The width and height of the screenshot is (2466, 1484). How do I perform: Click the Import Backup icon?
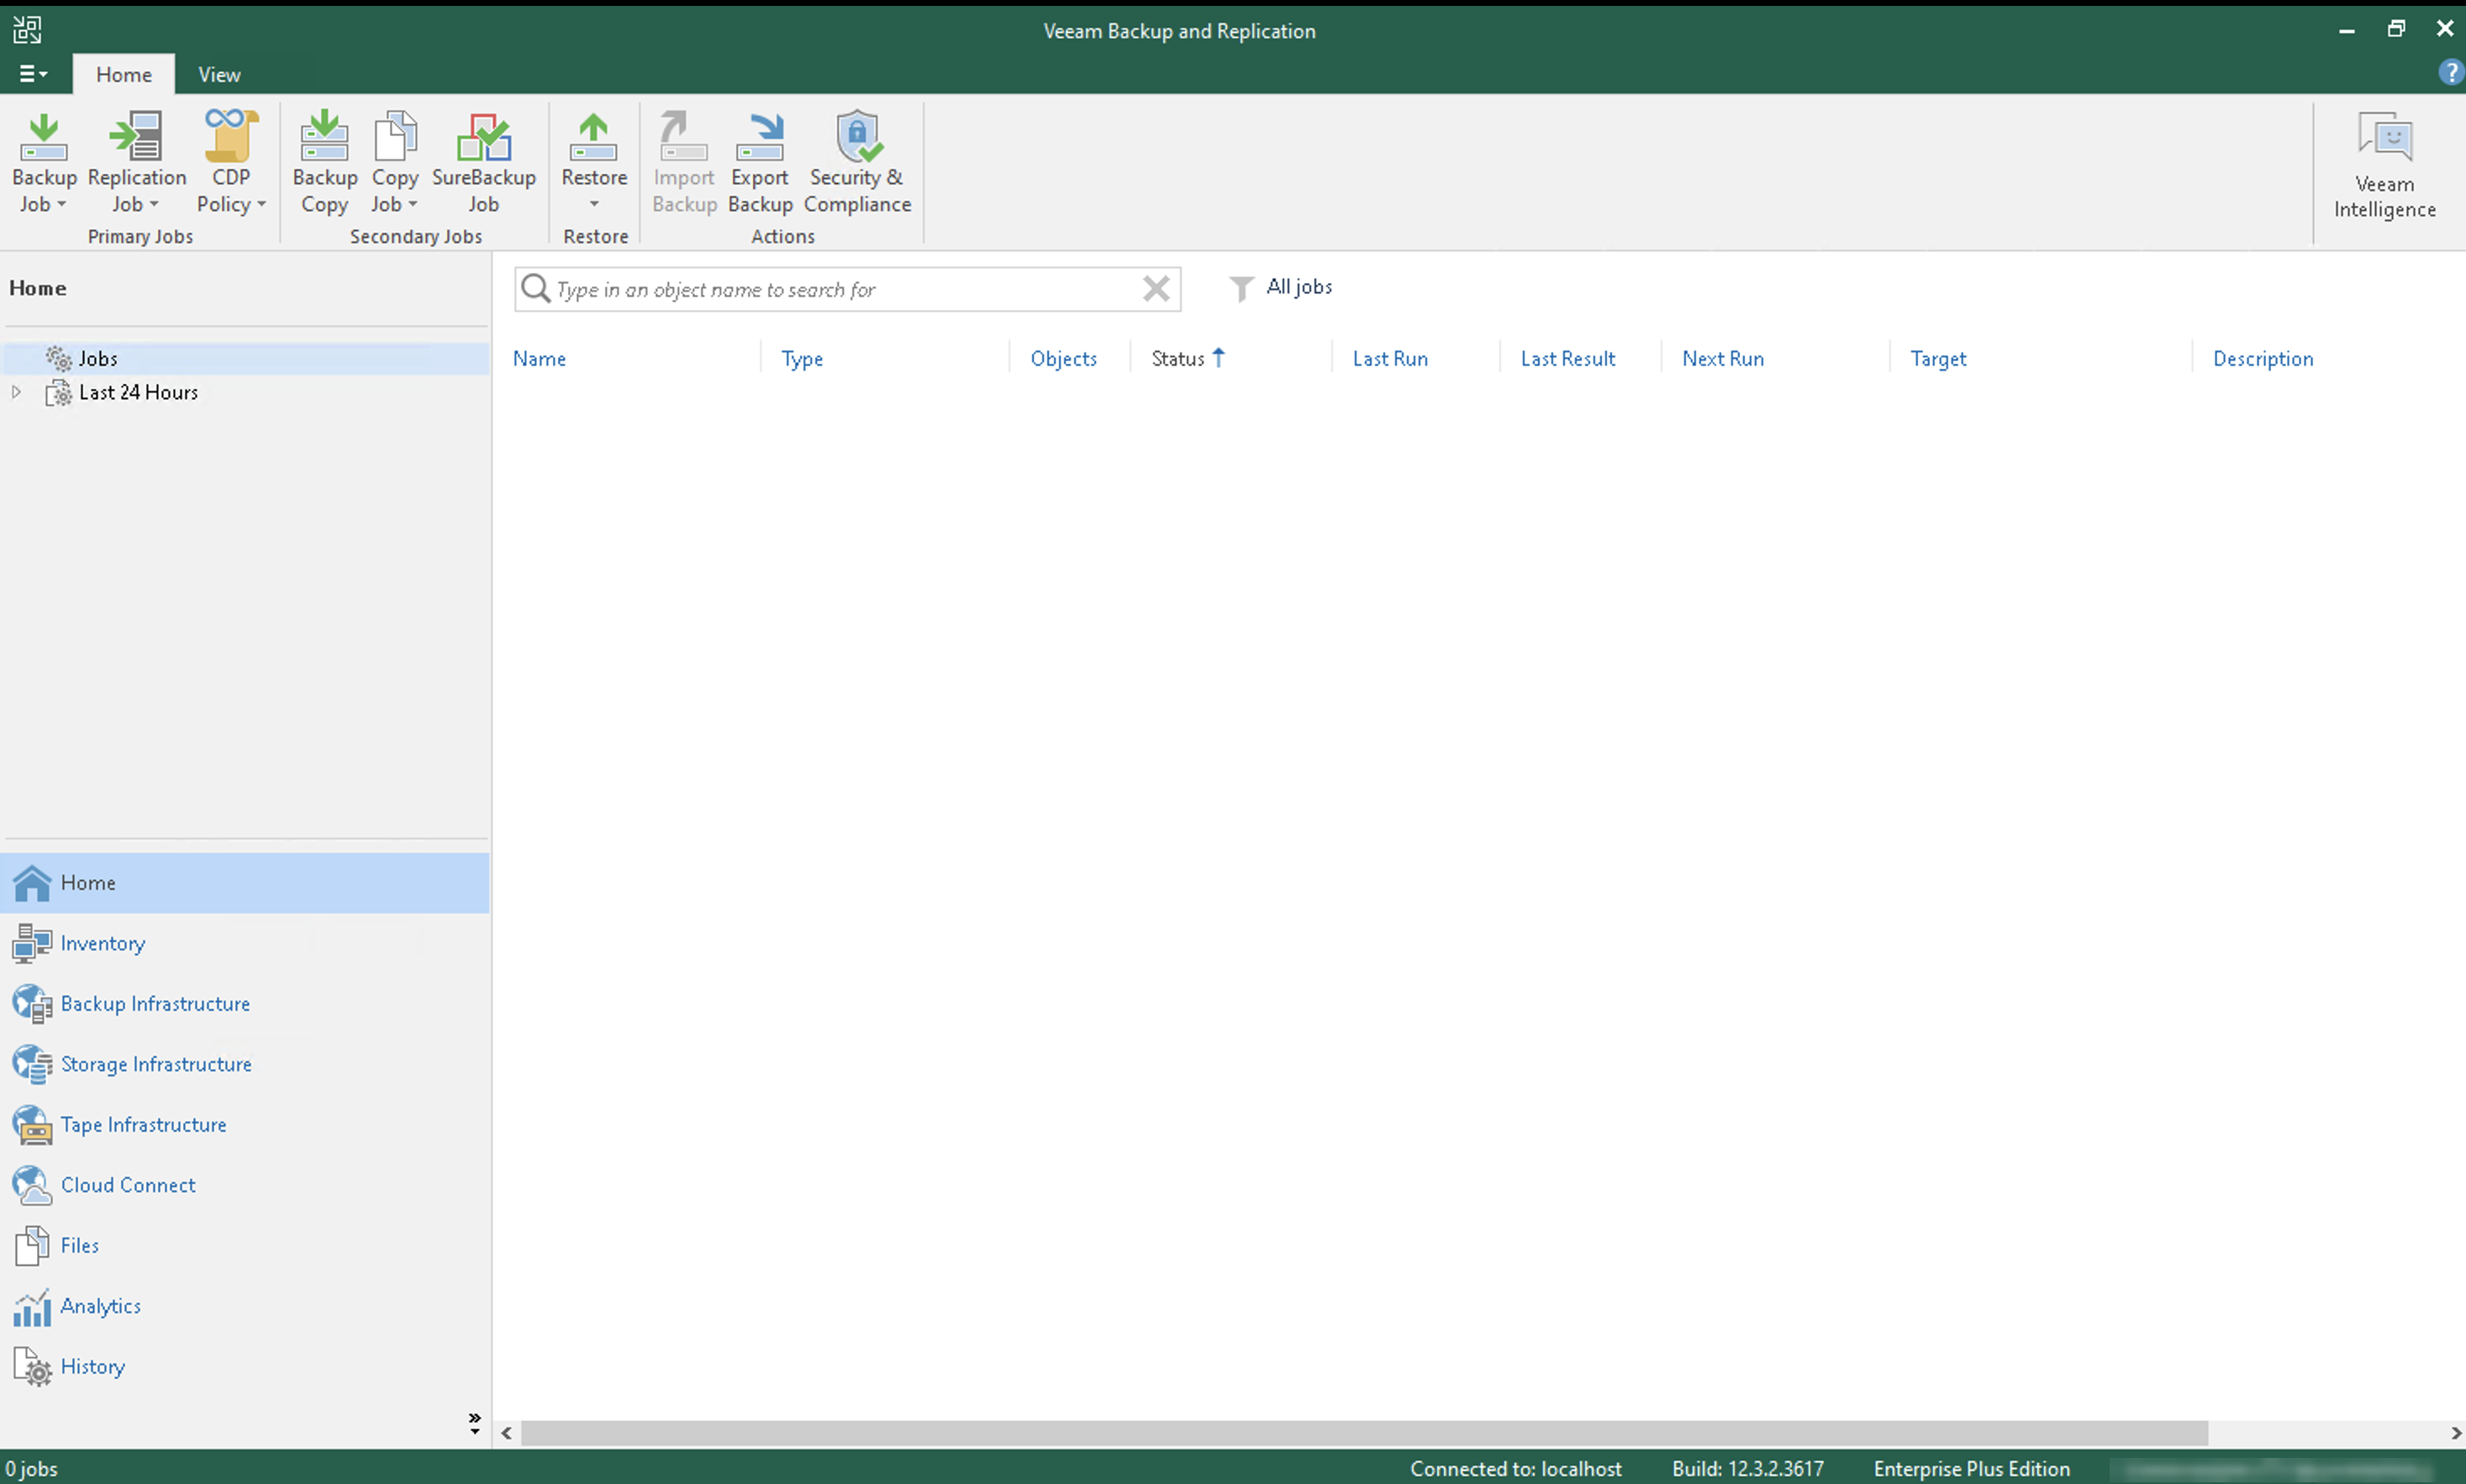(684, 137)
